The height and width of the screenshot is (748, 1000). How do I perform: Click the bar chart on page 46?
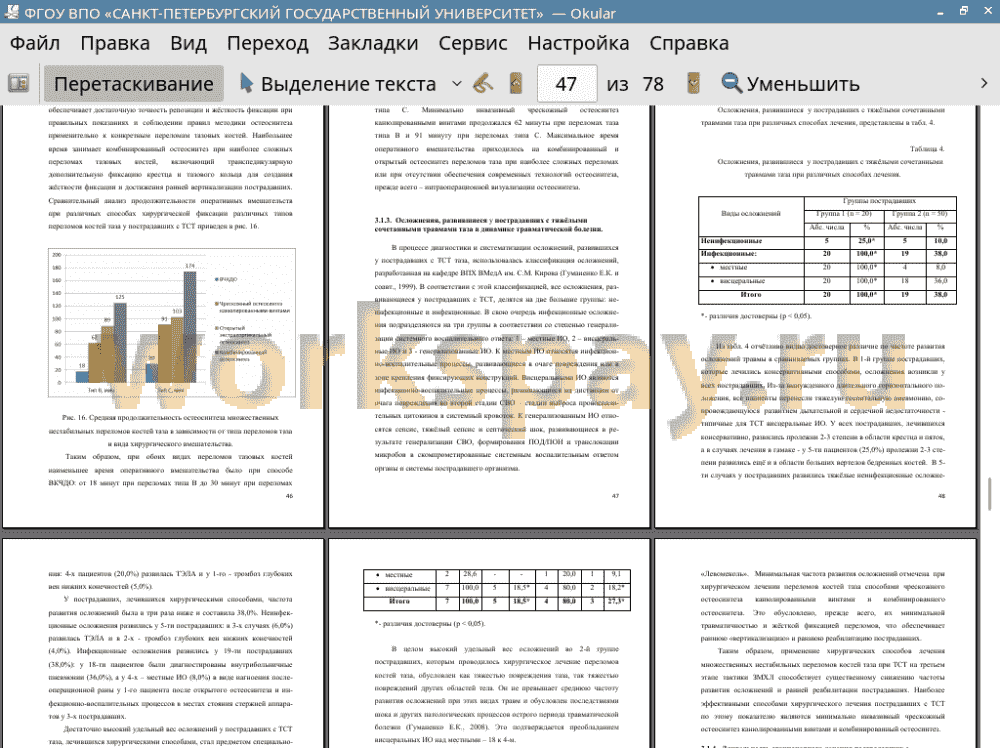tap(172, 323)
